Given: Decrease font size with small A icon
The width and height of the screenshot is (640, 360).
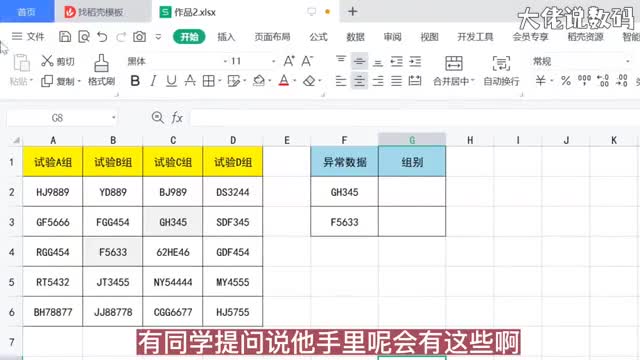Looking at the screenshot, I should (307, 61).
